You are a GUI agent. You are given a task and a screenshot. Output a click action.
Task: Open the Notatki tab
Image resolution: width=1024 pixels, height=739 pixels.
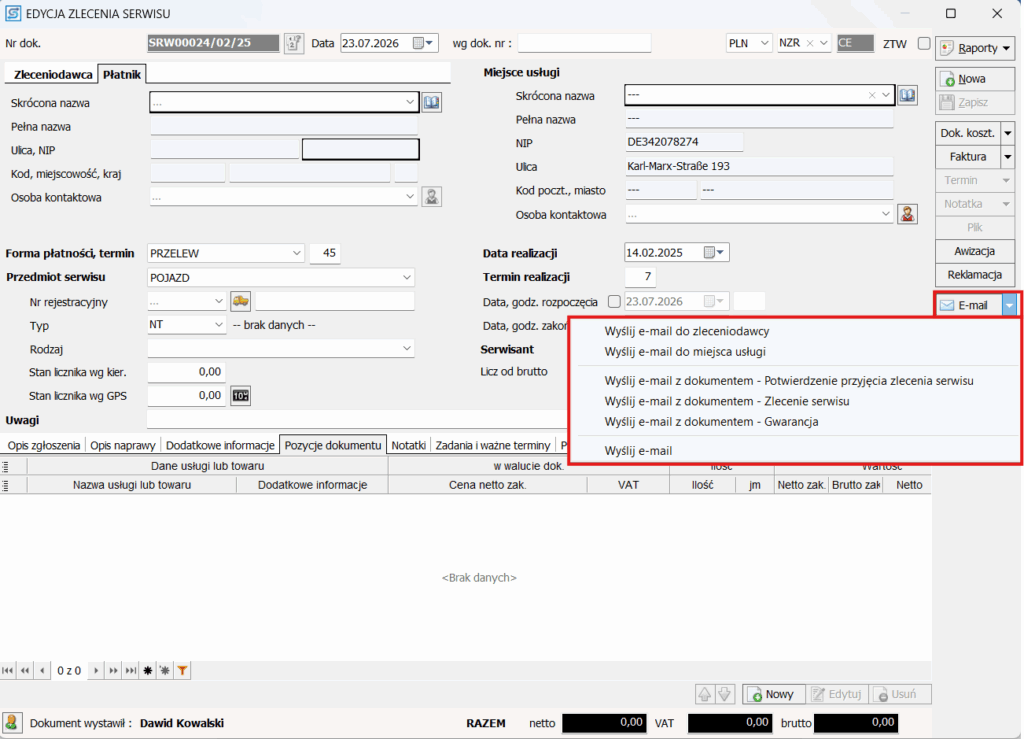[409, 445]
